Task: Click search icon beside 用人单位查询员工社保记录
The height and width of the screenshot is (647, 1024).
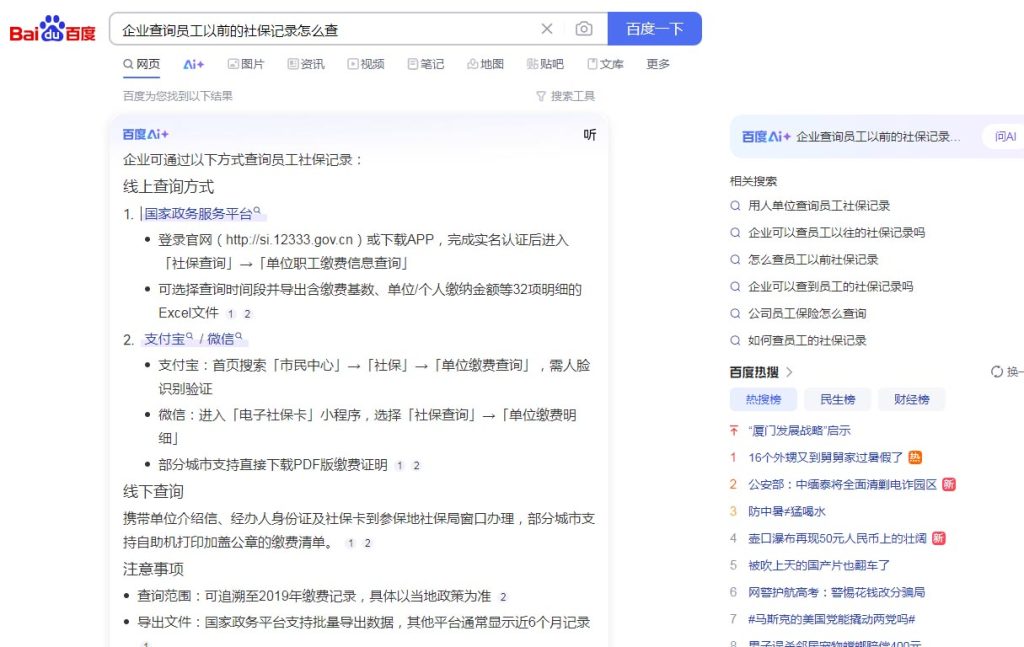Action: (735, 206)
